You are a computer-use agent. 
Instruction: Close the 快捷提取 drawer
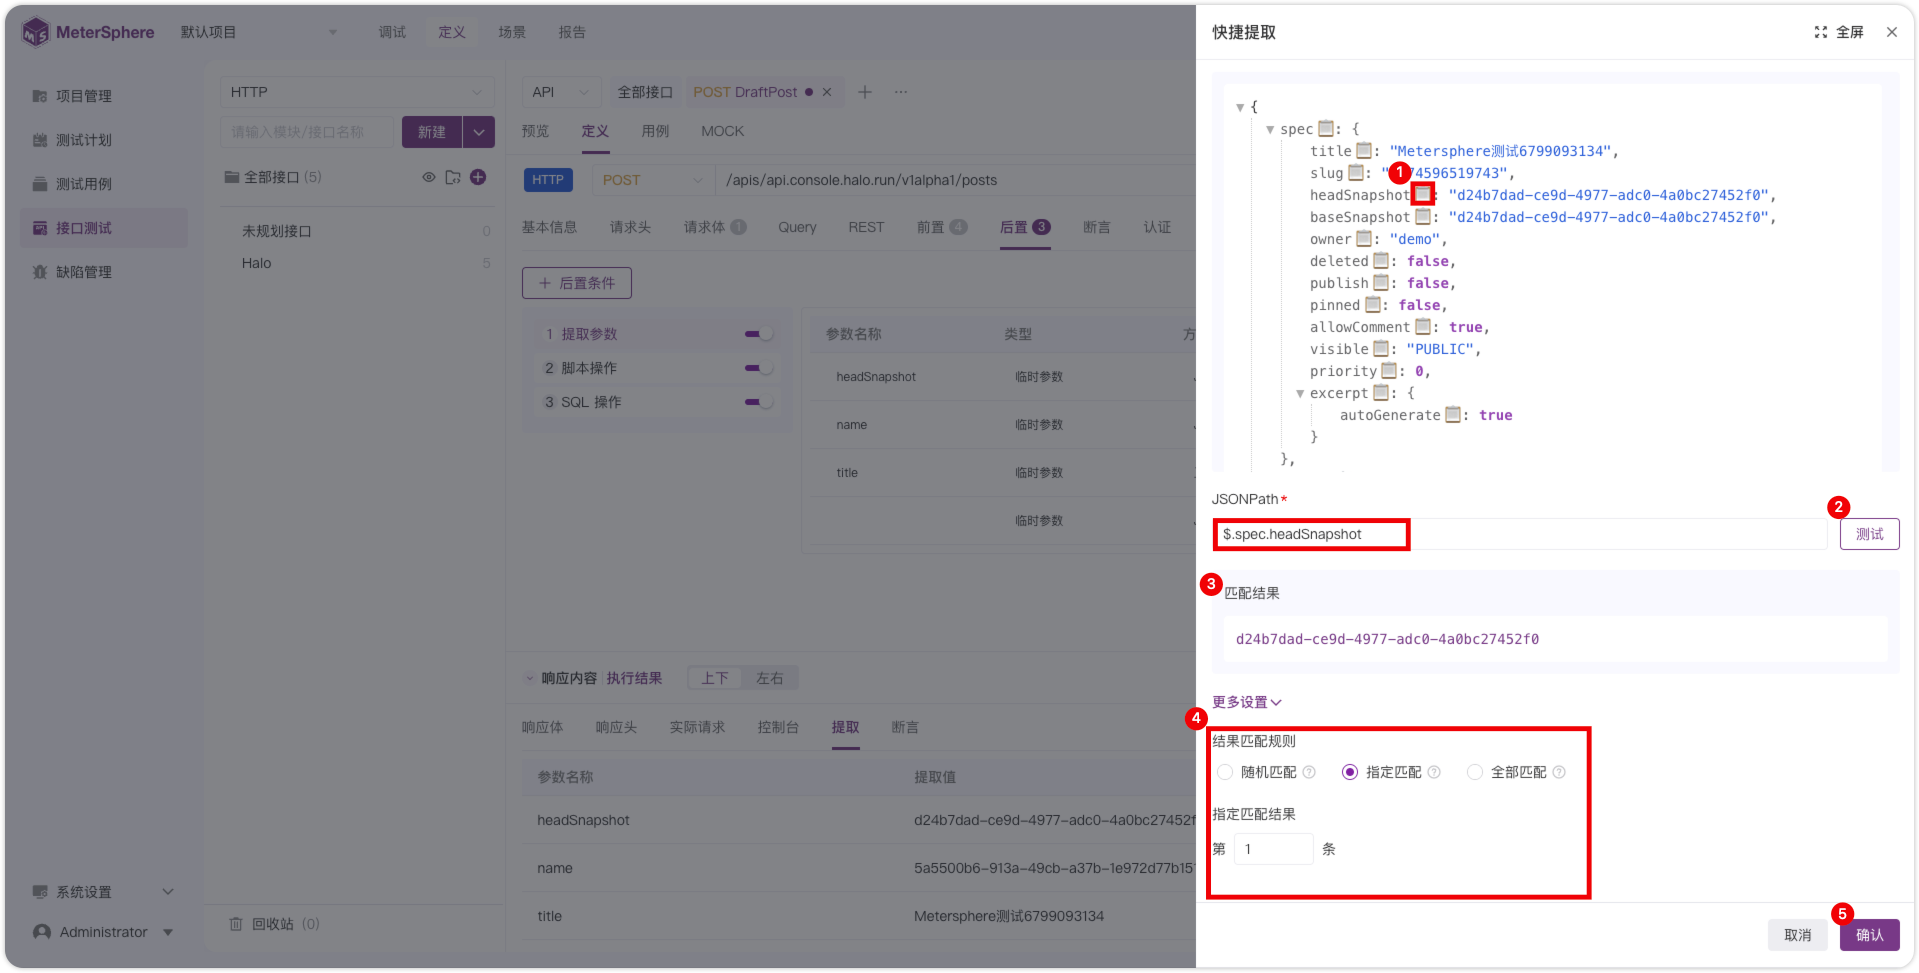[x=1892, y=32]
